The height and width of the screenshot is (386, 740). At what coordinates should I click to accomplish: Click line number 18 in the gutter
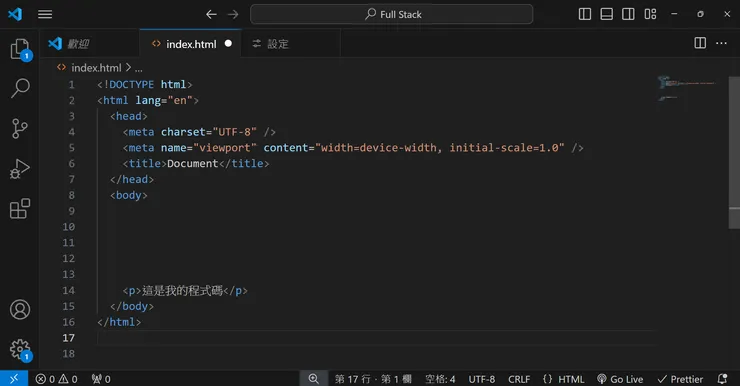point(69,353)
